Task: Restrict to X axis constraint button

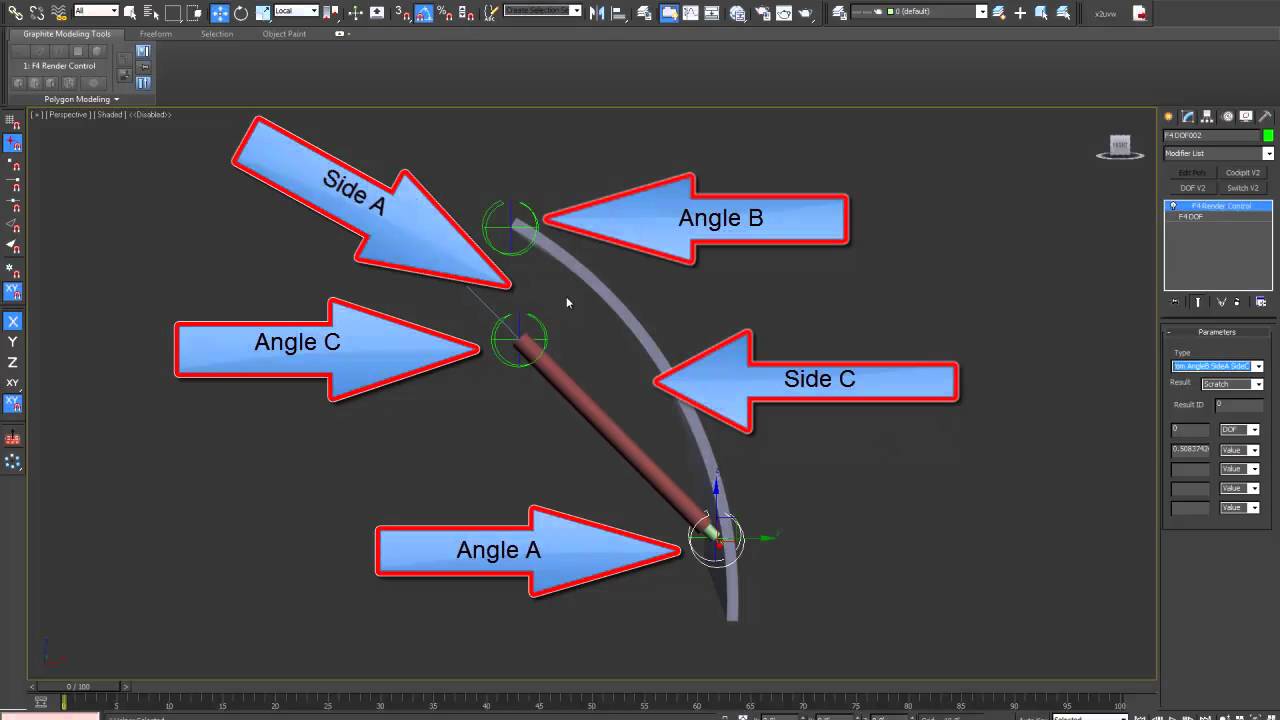Action: click(x=13, y=321)
